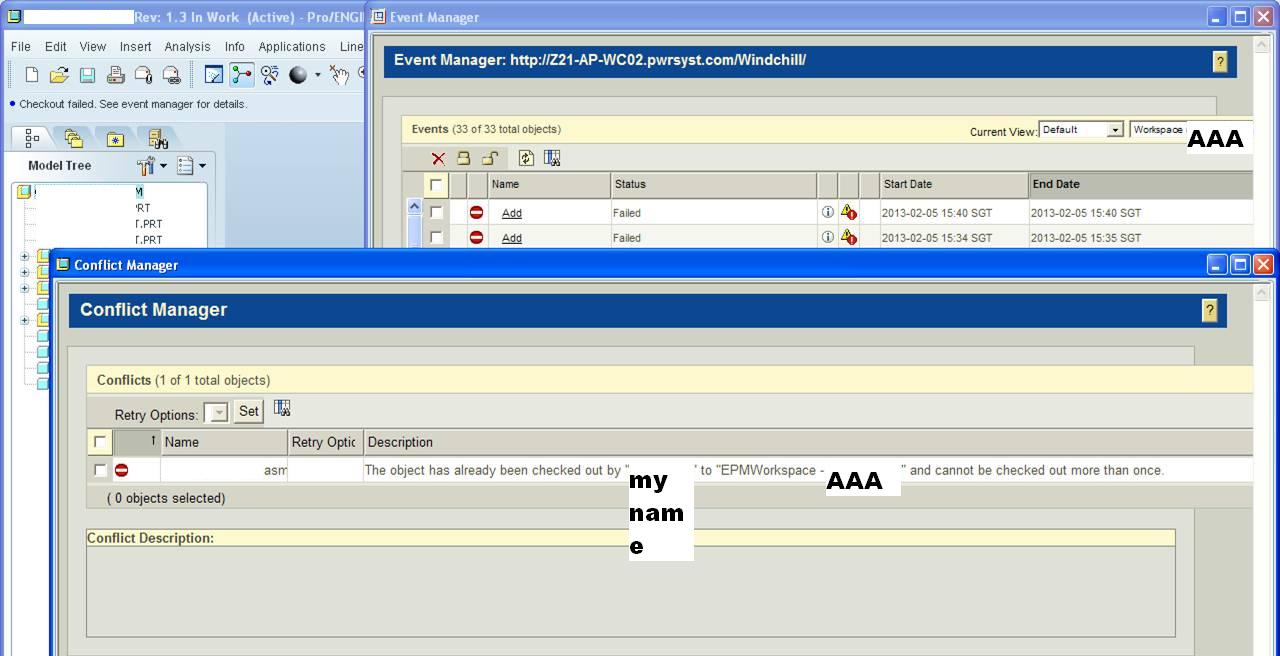The width and height of the screenshot is (1280, 656).
Task: Open the Info menu
Action: click(x=235, y=46)
